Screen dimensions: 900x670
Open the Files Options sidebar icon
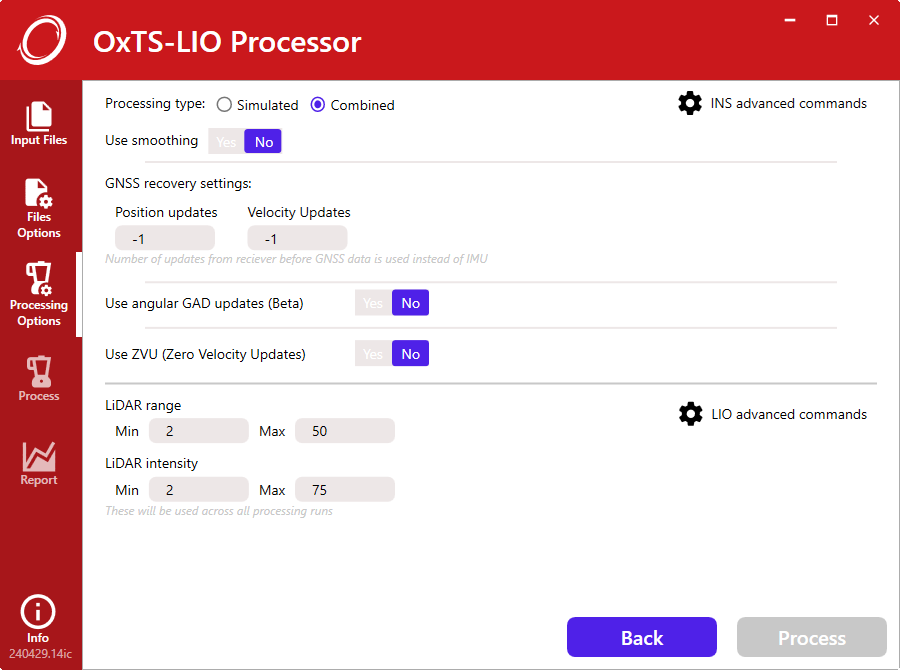(38, 192)
